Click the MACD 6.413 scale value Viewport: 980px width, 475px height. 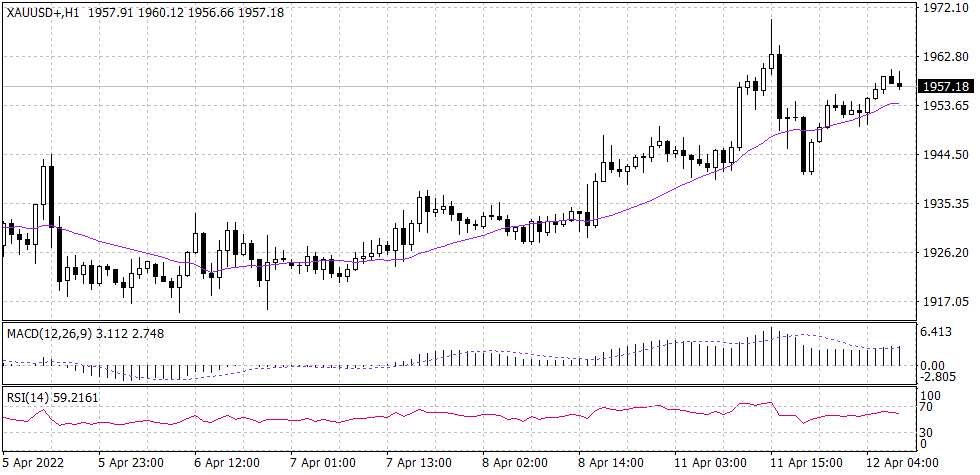[x=936, y=332]
